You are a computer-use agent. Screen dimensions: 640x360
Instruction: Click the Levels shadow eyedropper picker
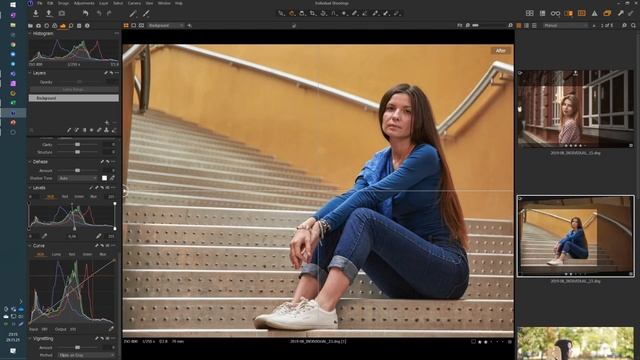point(44,236)
